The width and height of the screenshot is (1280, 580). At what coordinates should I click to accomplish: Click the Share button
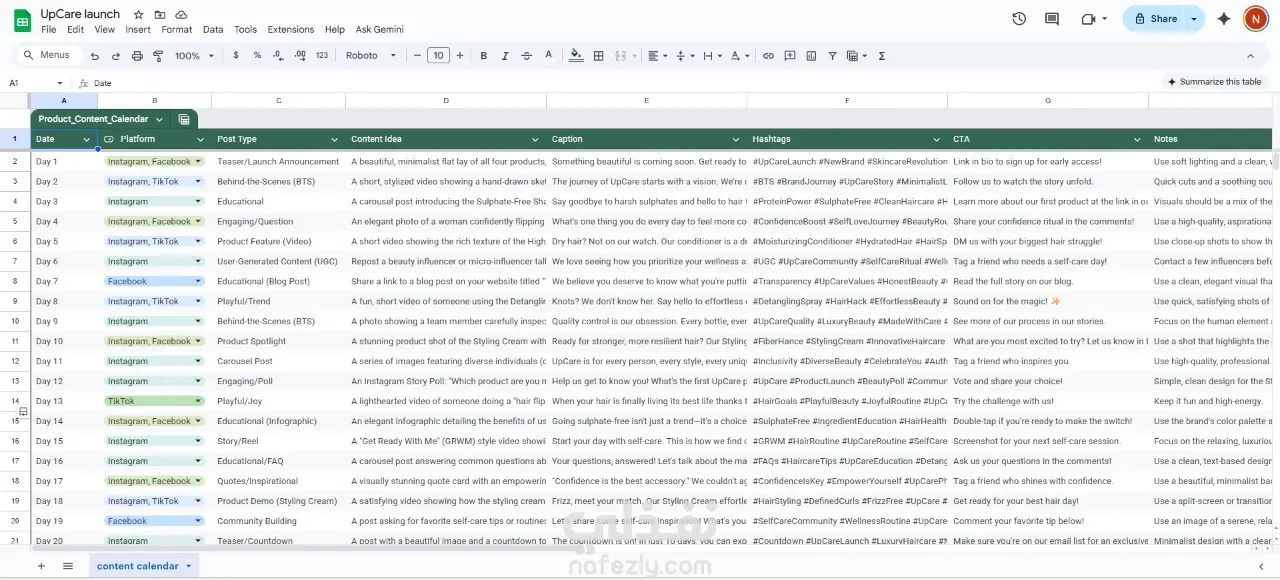coord(1156,18)
